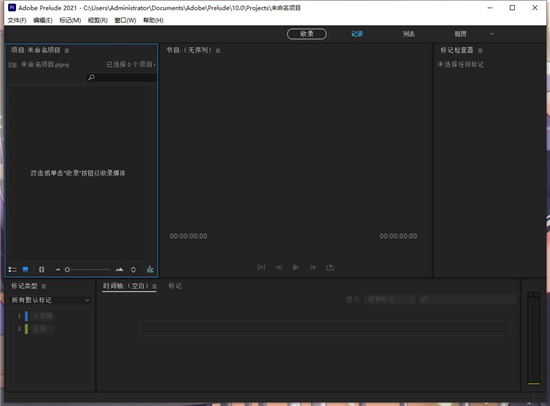This screenshot has height=406, width=550.
Task: Select the blue subclip marker type
Action: click(39, 316)
